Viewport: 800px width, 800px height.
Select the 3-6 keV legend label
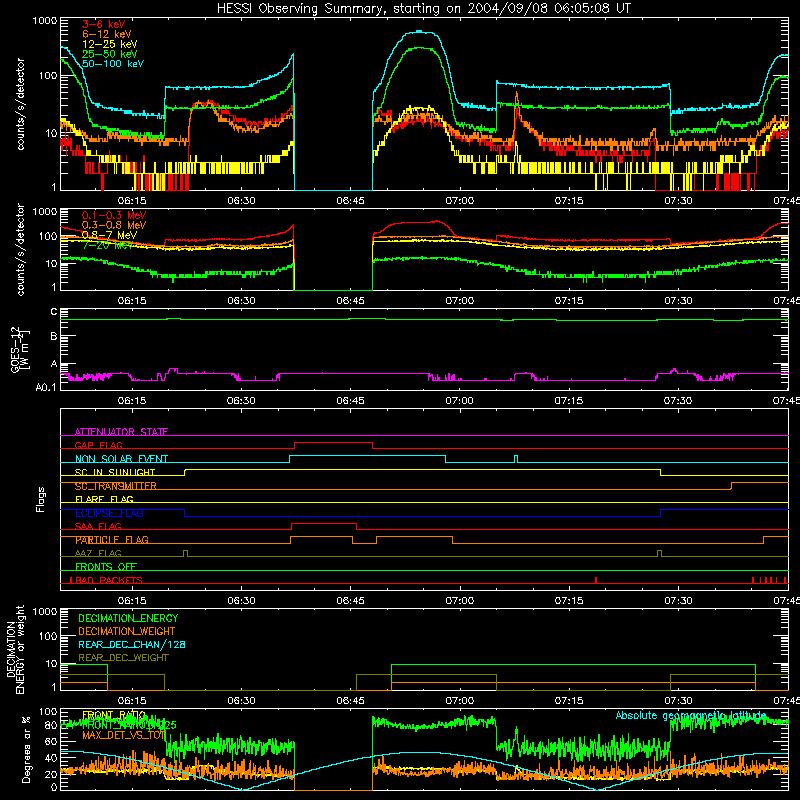click(104, 24)
